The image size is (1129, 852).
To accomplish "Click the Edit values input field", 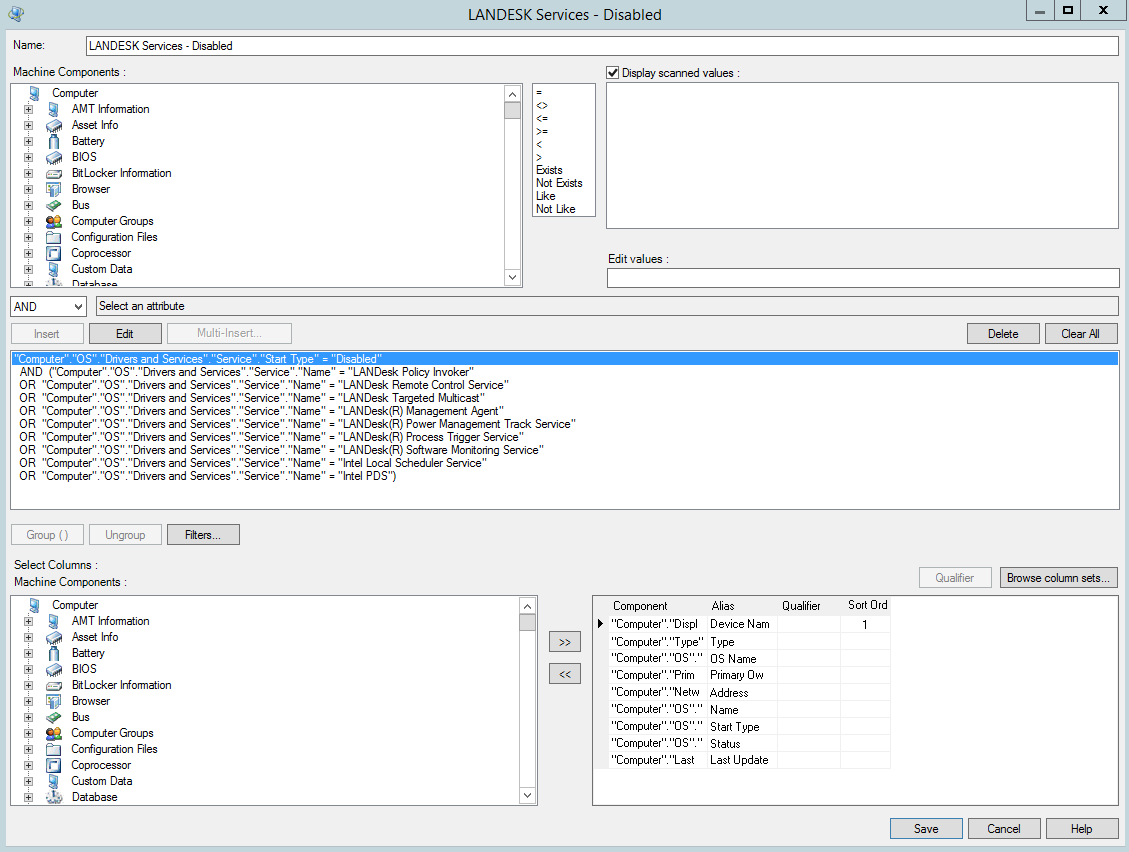I will (862, 278).
